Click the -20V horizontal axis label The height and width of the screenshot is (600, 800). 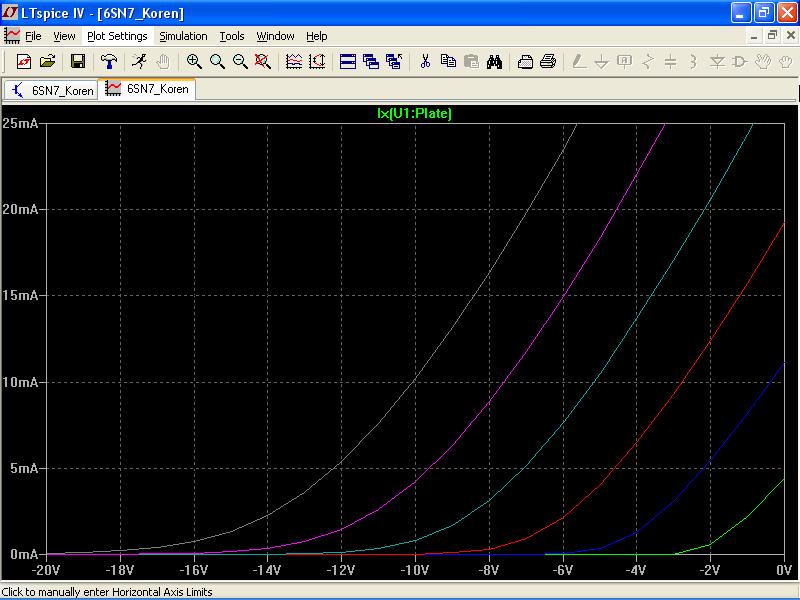[45, 570]
